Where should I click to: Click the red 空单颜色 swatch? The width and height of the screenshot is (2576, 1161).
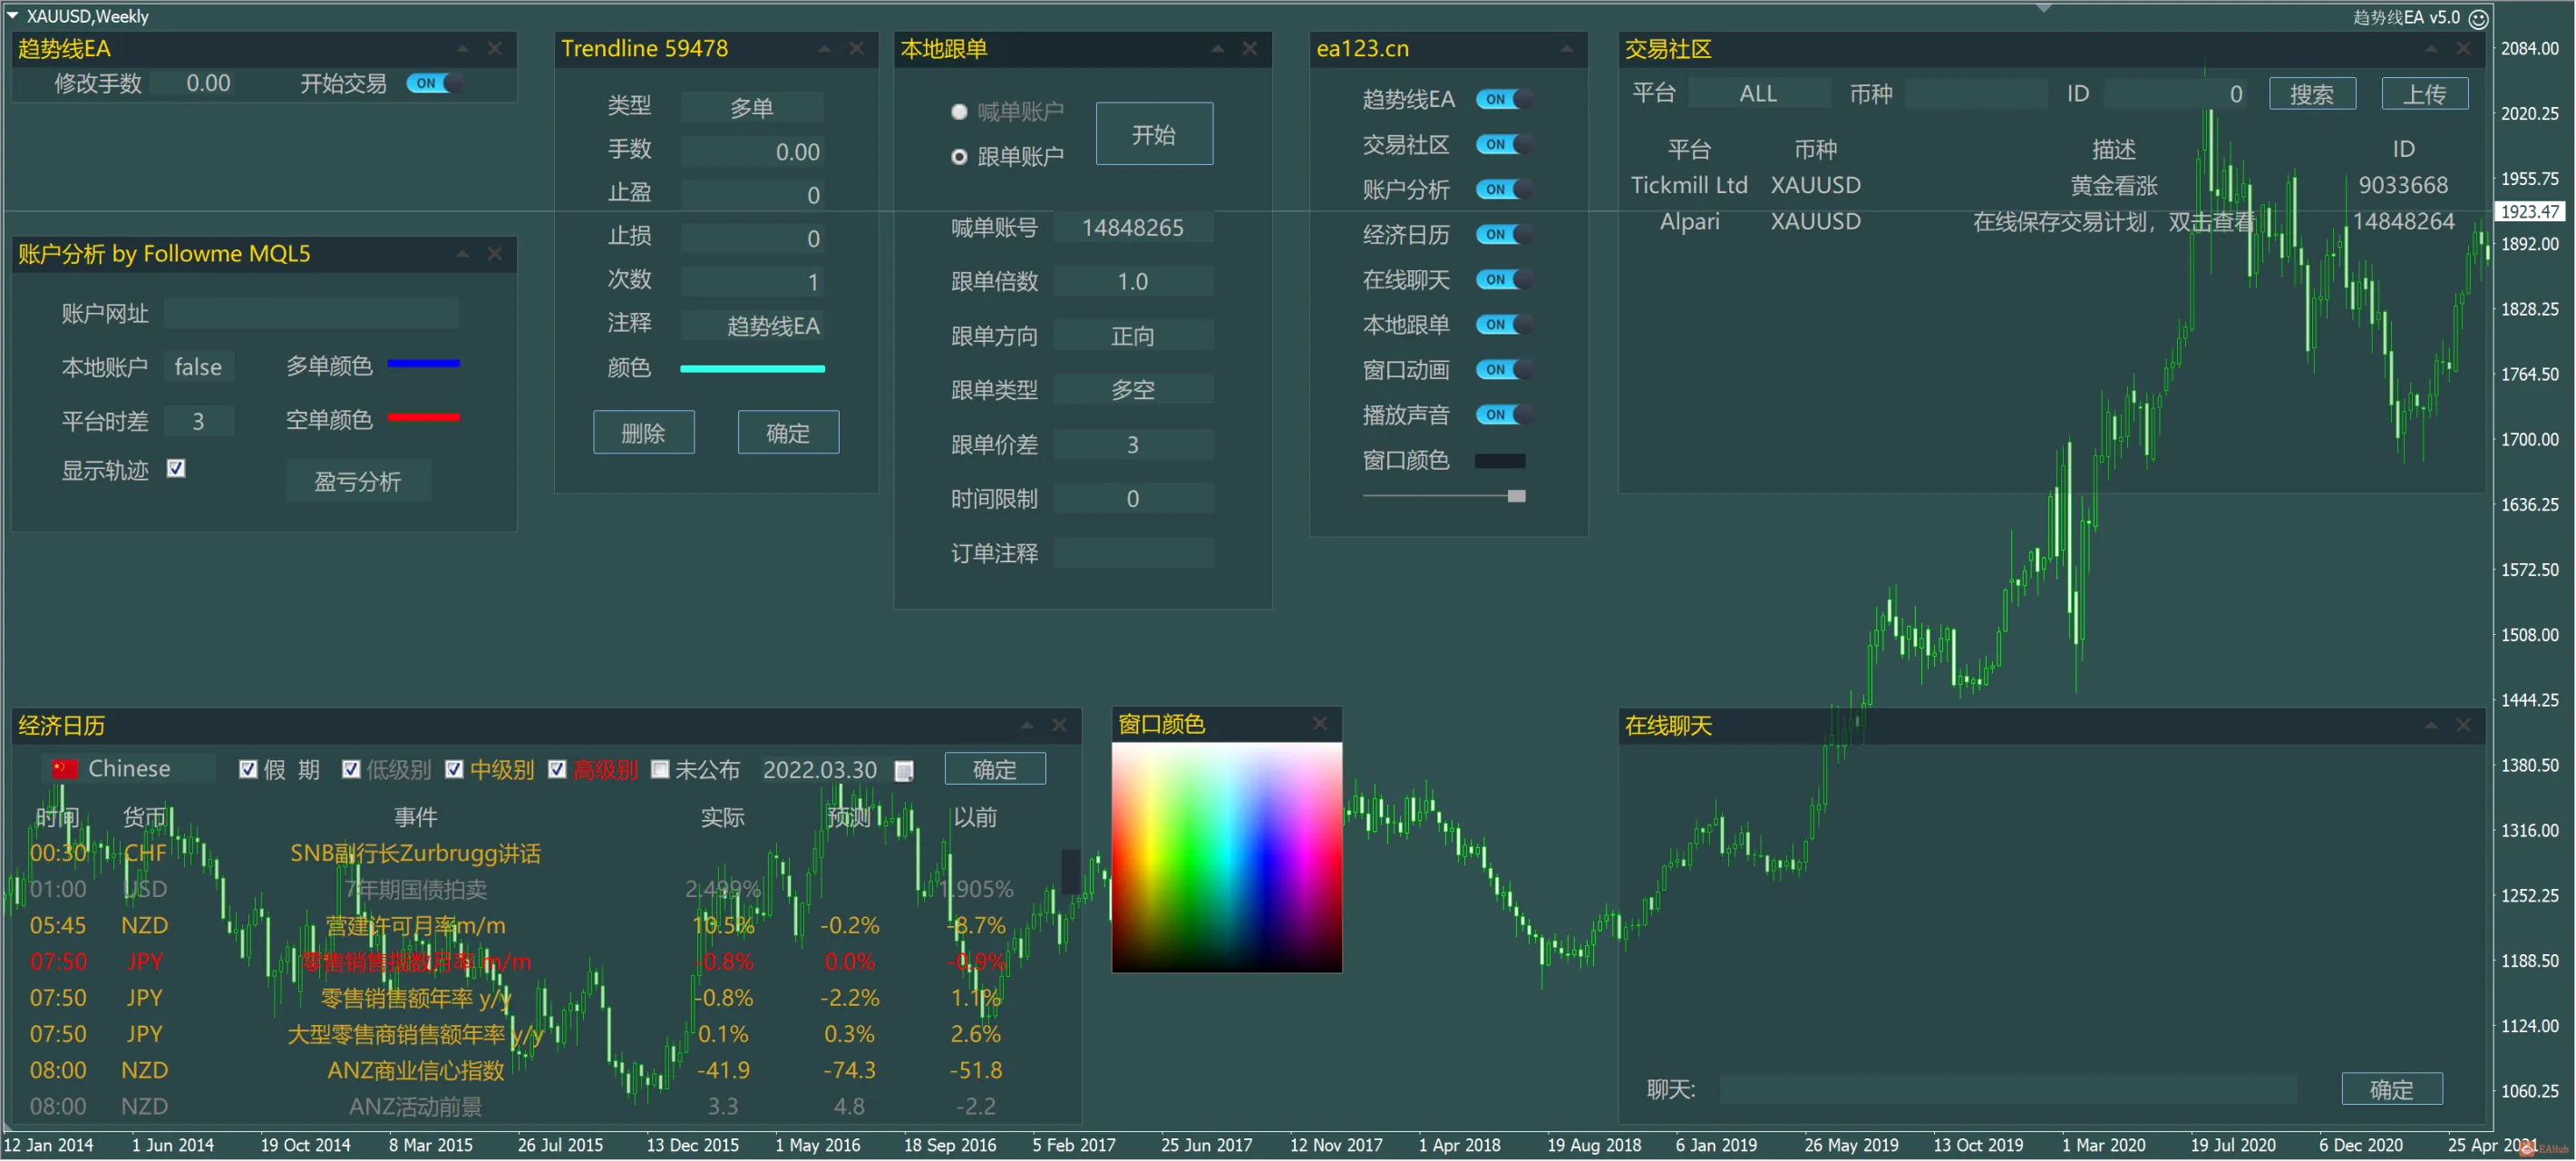tap(423, 417)
